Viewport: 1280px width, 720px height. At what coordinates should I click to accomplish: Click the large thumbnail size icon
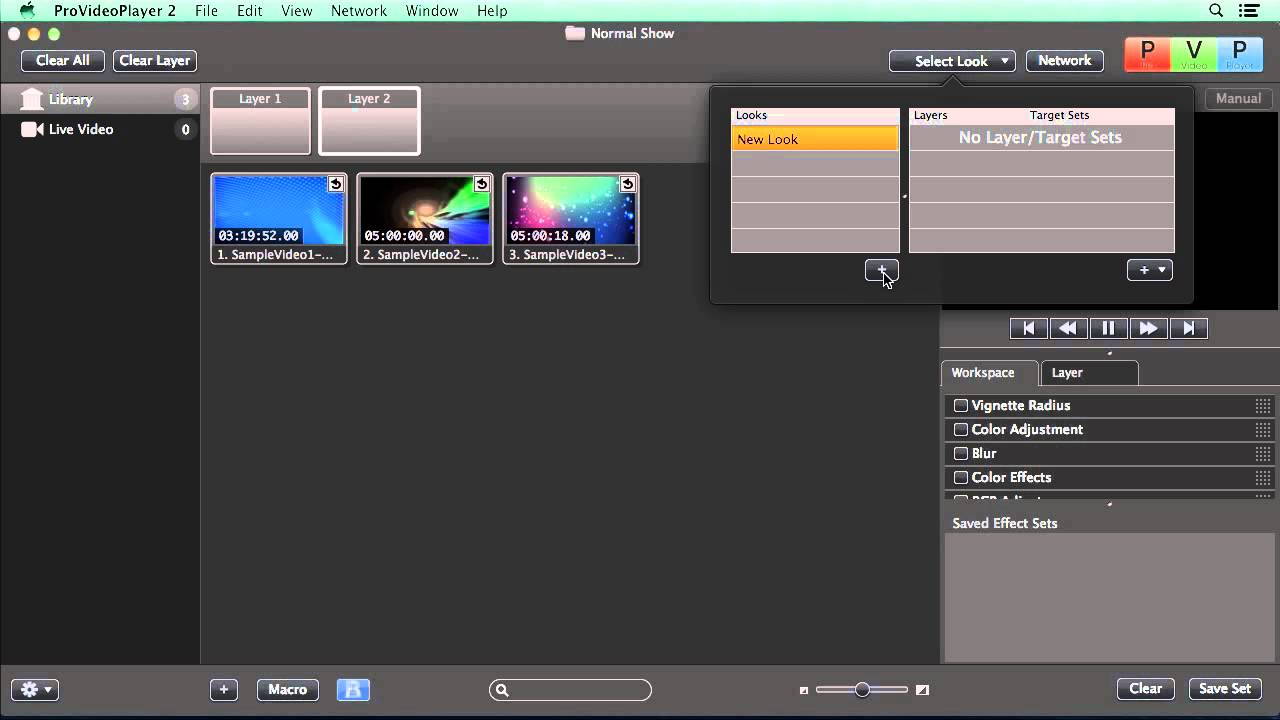point(922,690)
